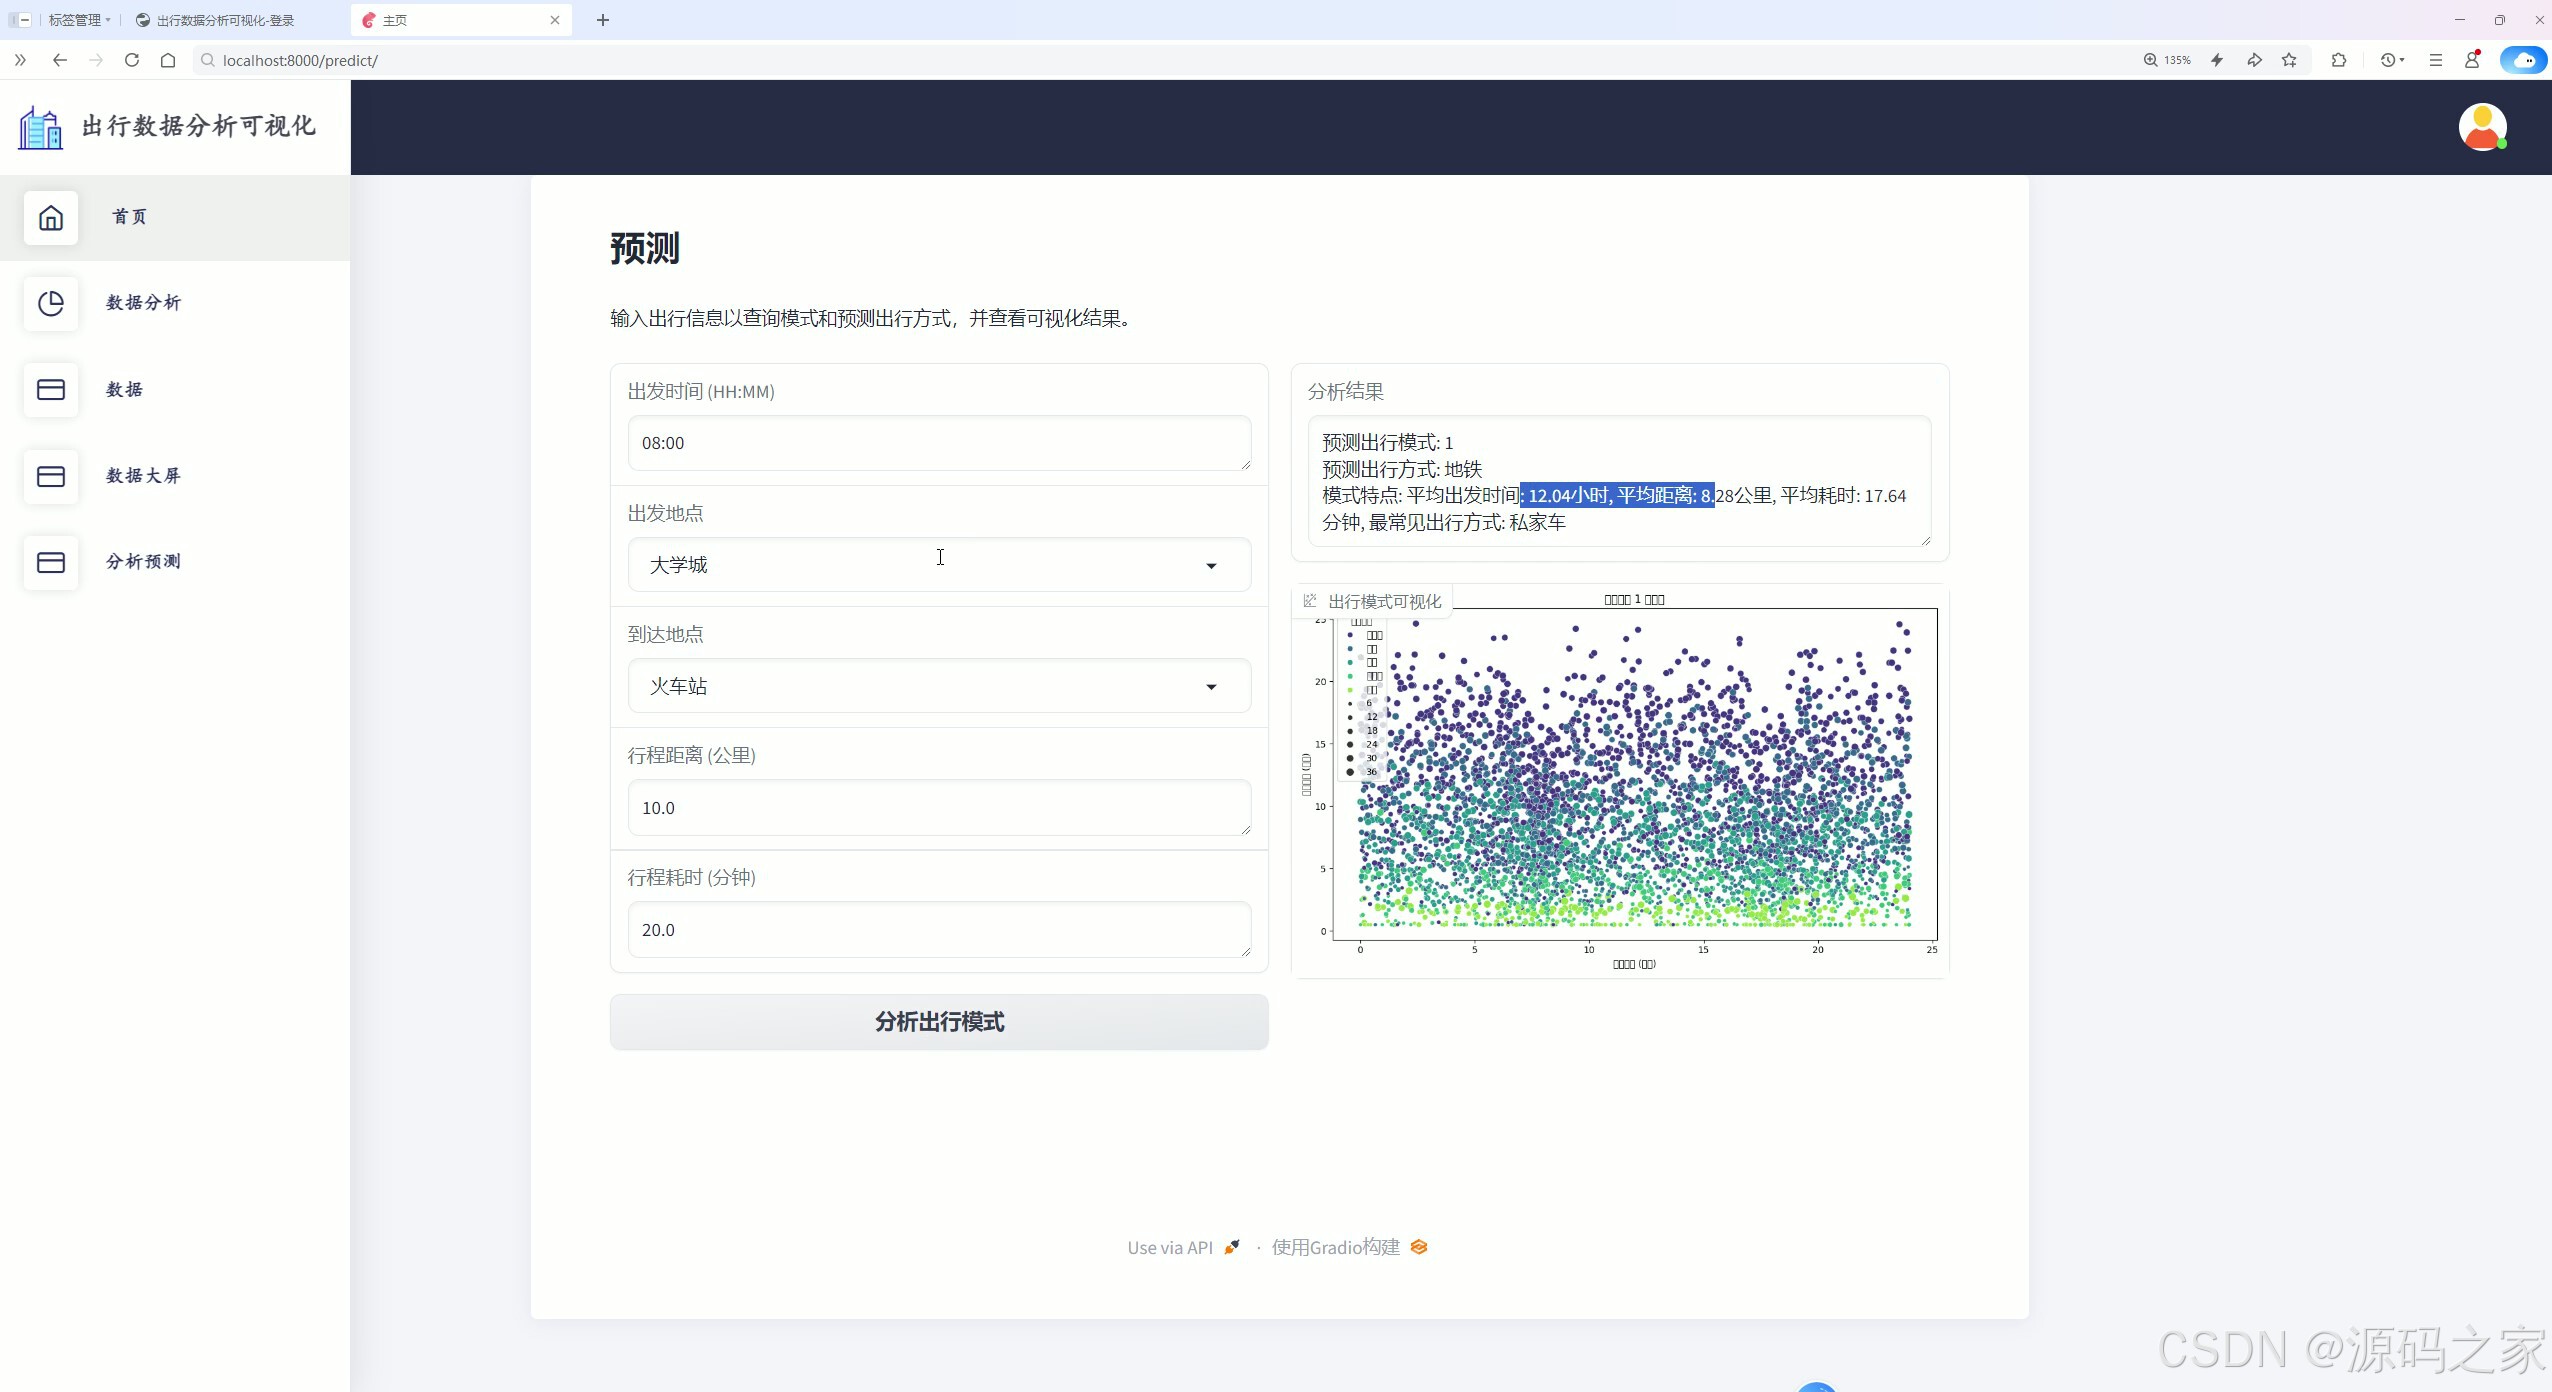This screenshot has height=1392, width=2552.
Task: Reload page with browser refresh icon
Action: point(132,60)
